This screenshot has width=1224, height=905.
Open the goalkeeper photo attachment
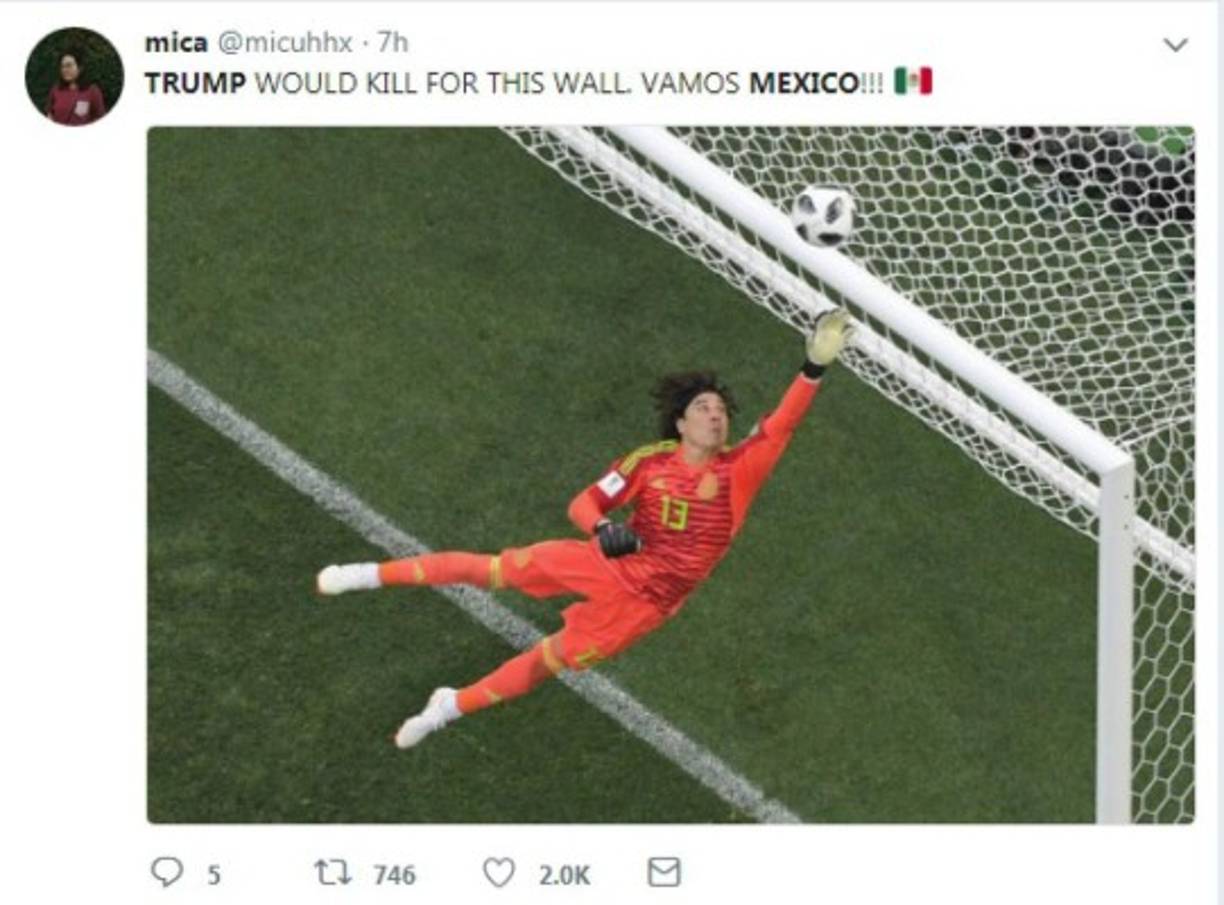(x=670, y=475)
